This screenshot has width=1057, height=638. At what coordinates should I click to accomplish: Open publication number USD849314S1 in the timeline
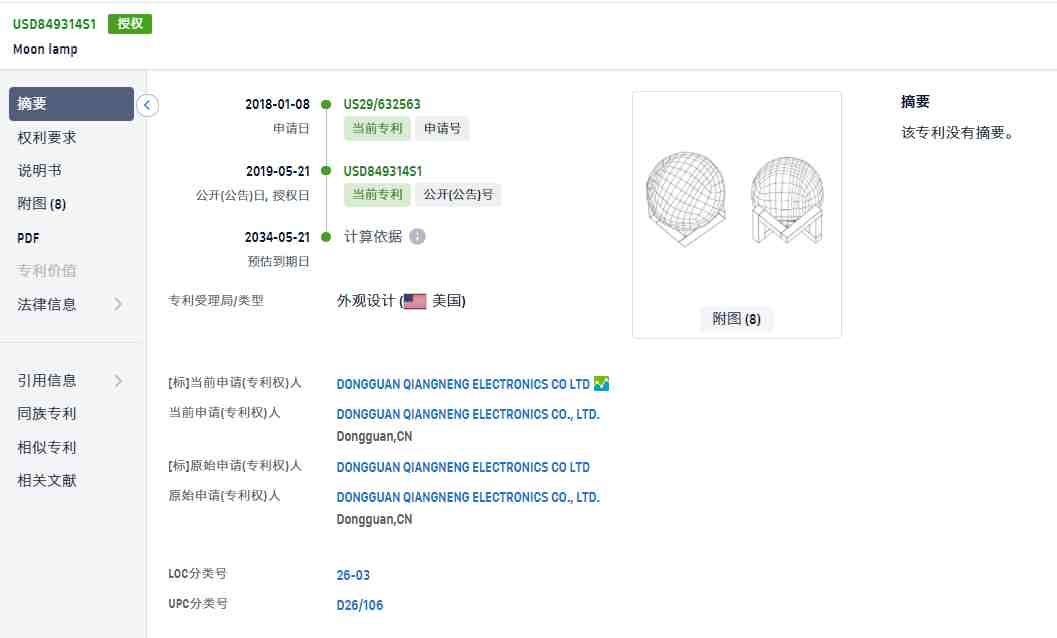[382, 171]
